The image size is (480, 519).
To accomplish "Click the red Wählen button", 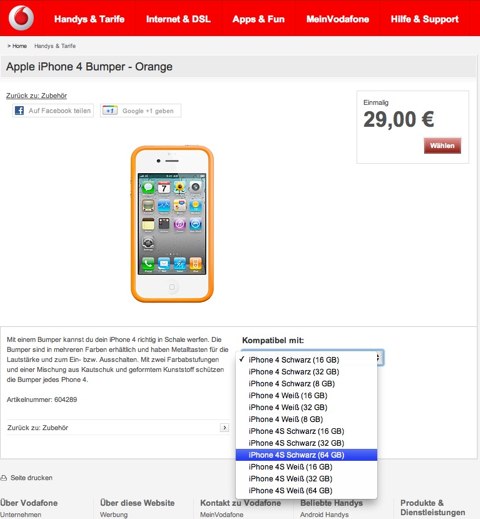I will (442, 146).
